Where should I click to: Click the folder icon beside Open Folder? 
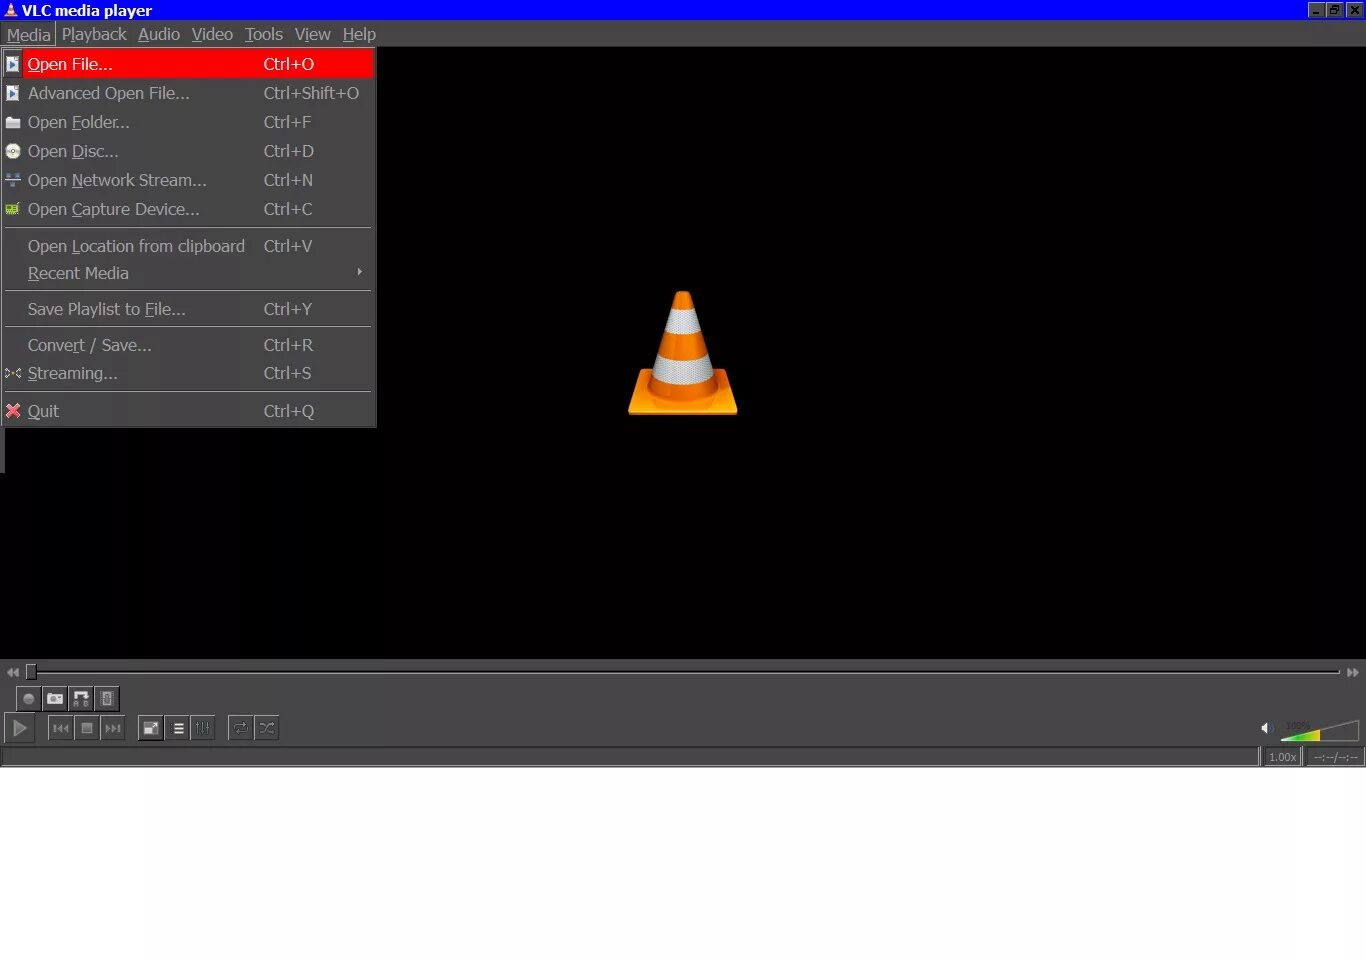coord(13,123)
